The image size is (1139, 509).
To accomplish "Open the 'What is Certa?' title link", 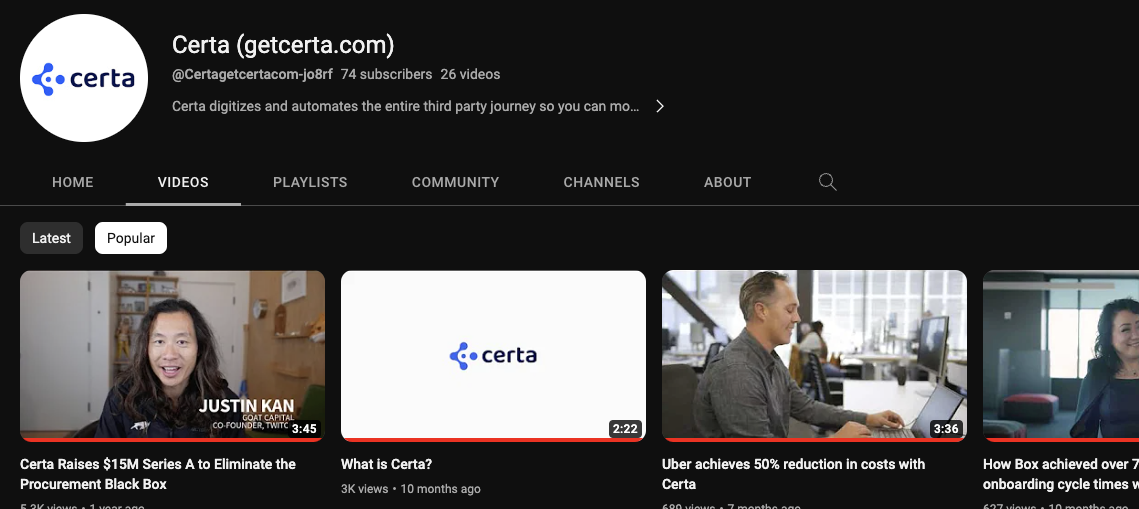I will [x=386, y=464].
